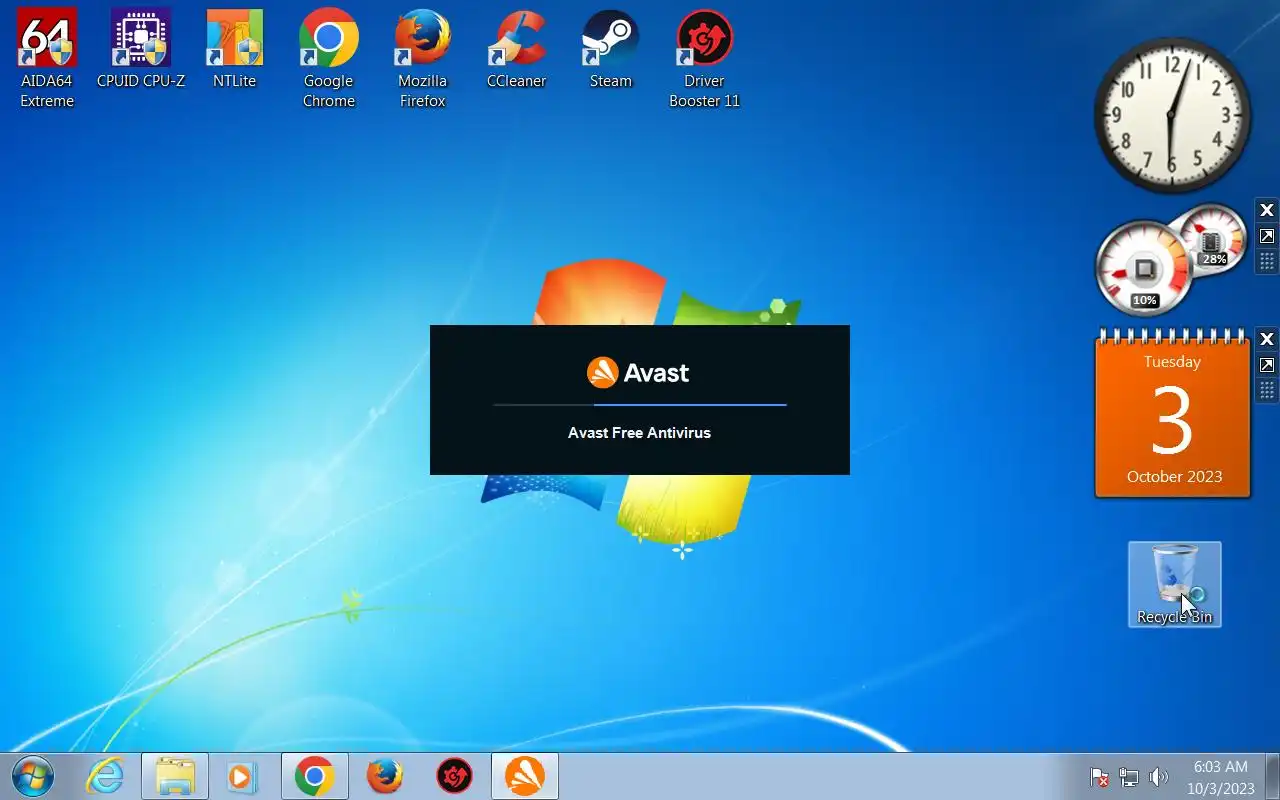
Task: Click the calendar gadget showing Tuesday 3
Action: click(x=1173, y=414)
